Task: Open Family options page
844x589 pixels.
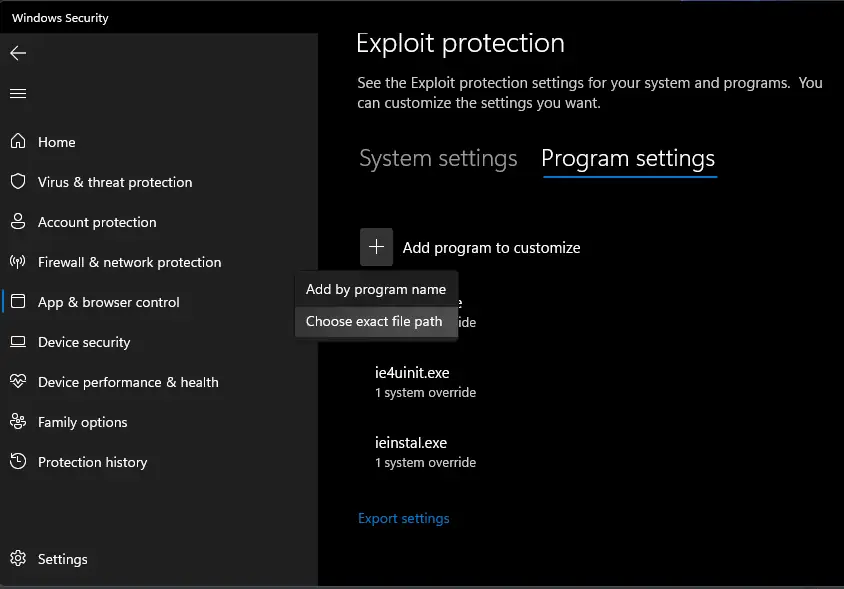Action: [82, 422]
